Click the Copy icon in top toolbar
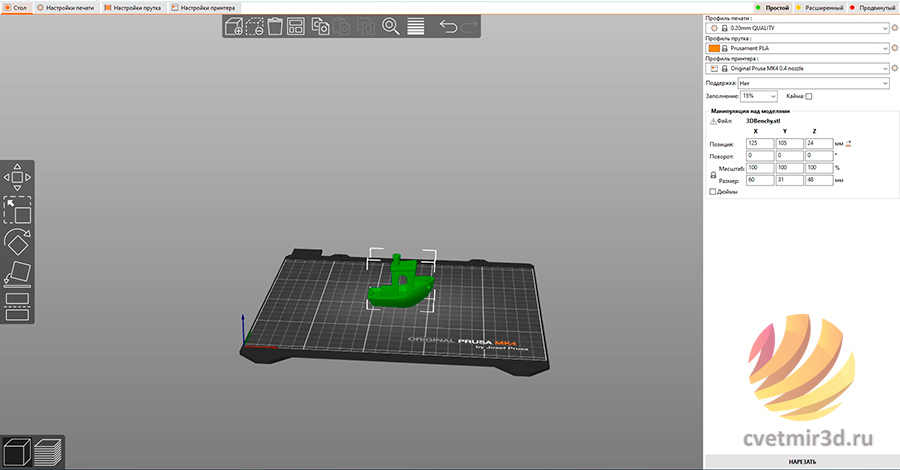 pyautogui.click(x=320, y=26)
